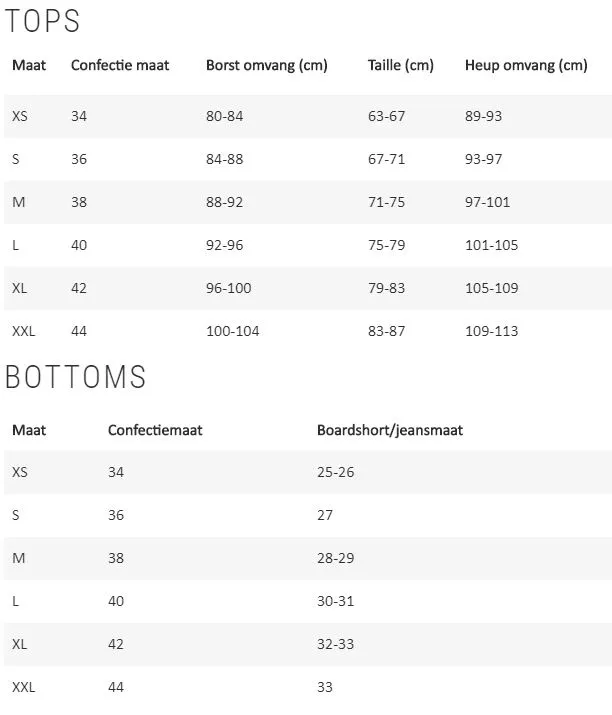Click the 25-26 jeans size value
The image size is (612, 715).
pyautogui.click(x=336, y=472)
